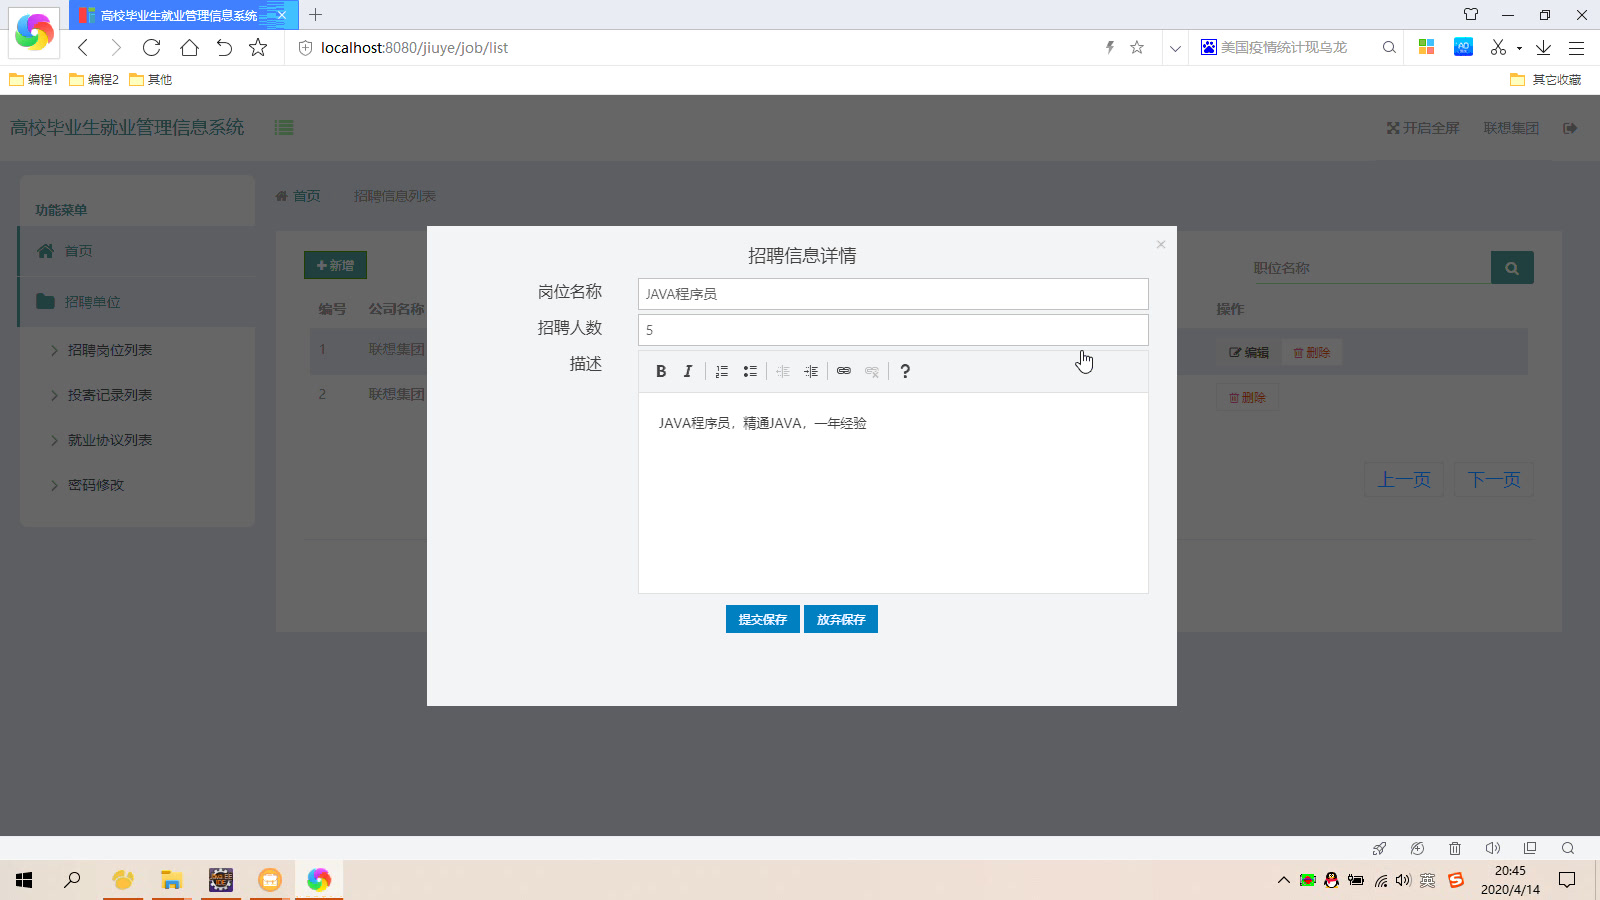
Task: Click 开启全屏 to enter fullscreen
Action: (x=1423, y=128)
